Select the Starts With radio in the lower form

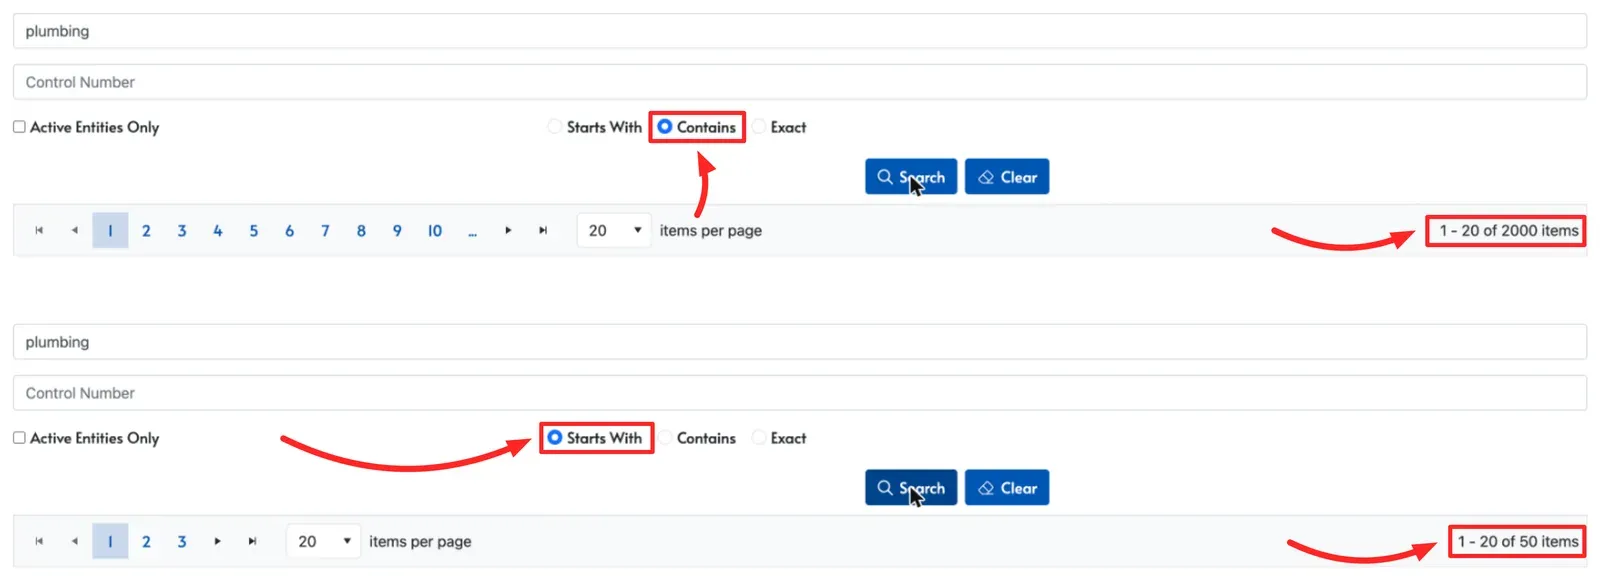coord(555,438)
